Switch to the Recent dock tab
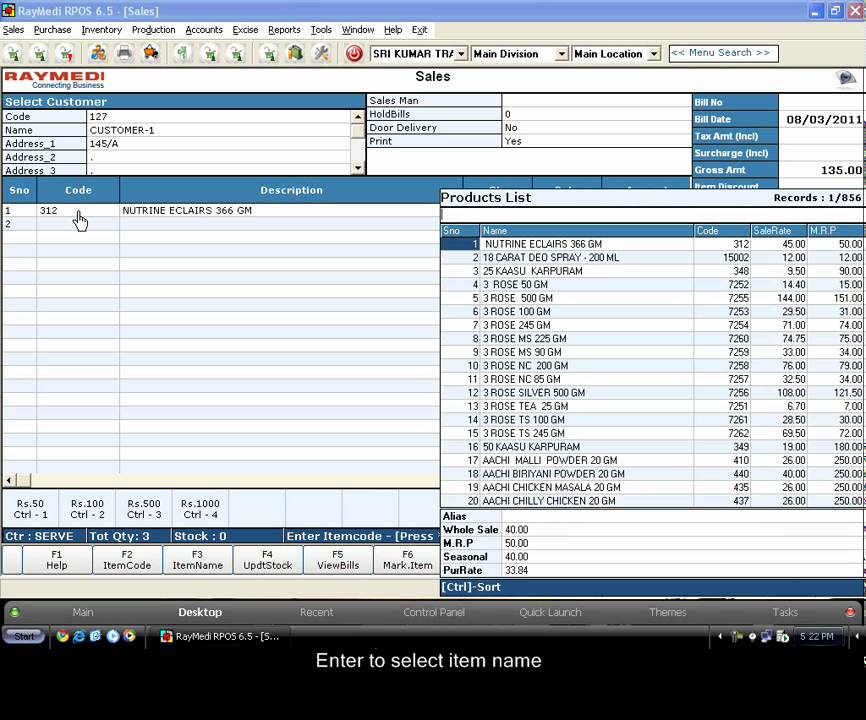866x720 pixels. (x=316, y=612)
